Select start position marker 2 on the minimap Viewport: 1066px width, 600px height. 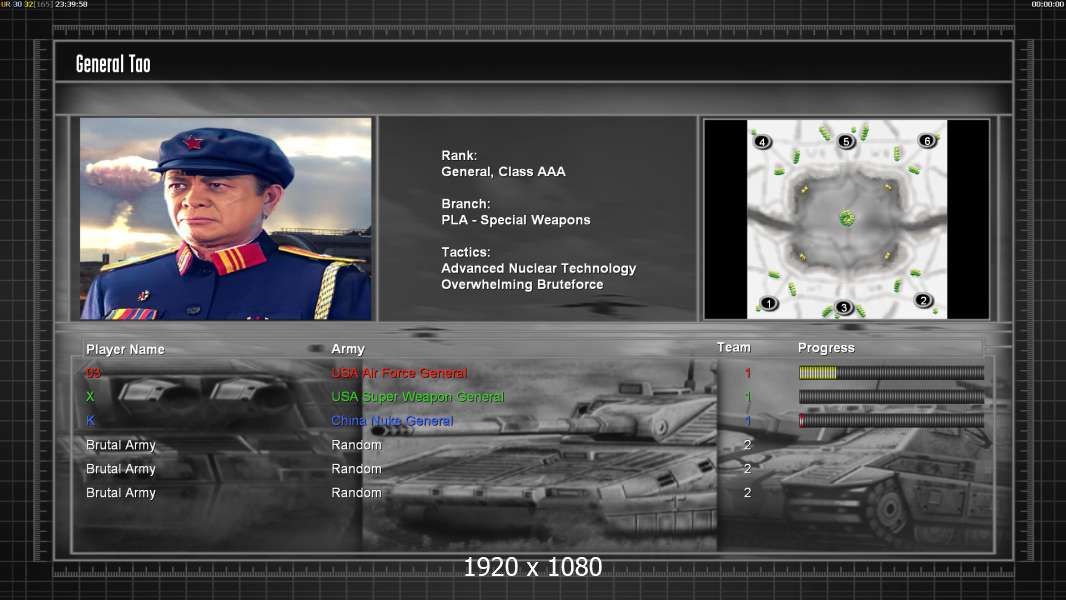923,300
